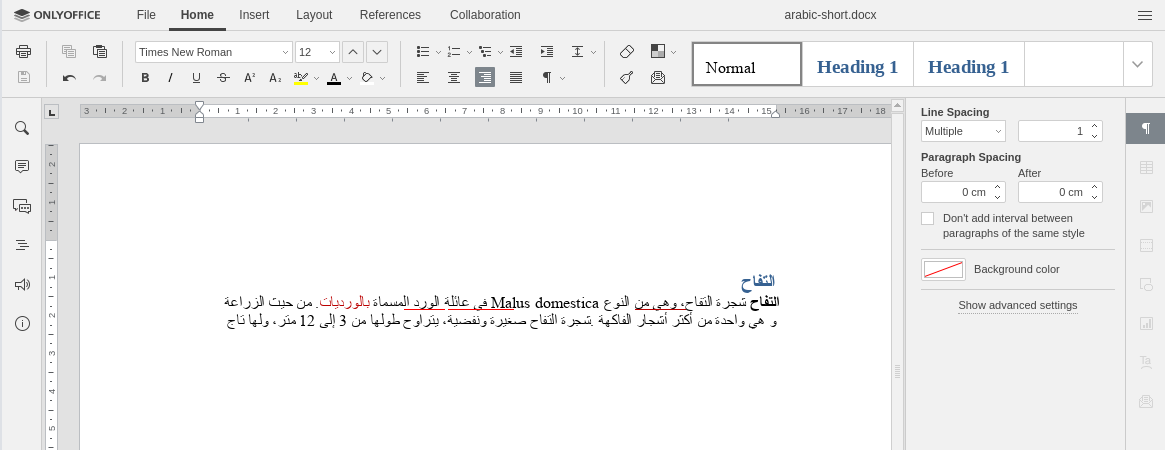Viewport: 1165px width, 450px height.
Task: Decrease paragraph indent
Action: (x=516, y=52)
